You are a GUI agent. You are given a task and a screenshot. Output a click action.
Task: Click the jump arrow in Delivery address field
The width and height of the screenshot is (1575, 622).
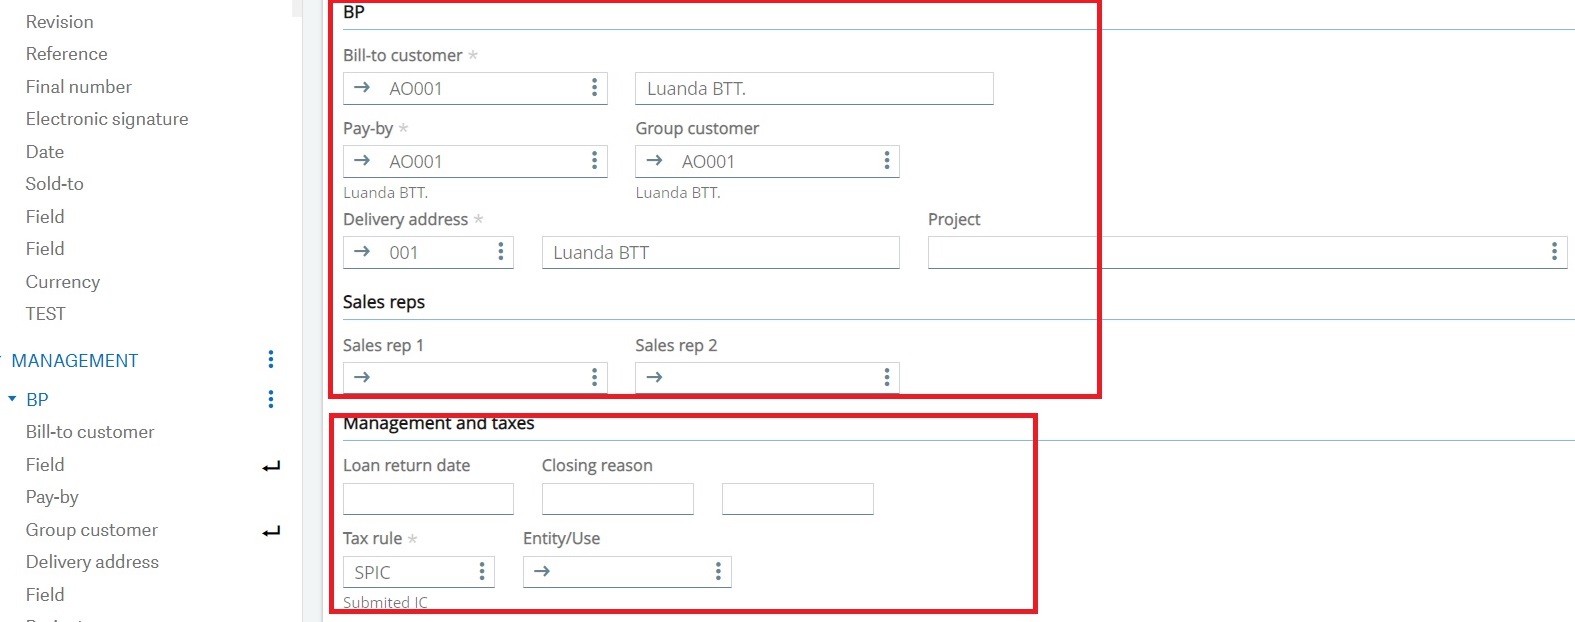[361, 252]
